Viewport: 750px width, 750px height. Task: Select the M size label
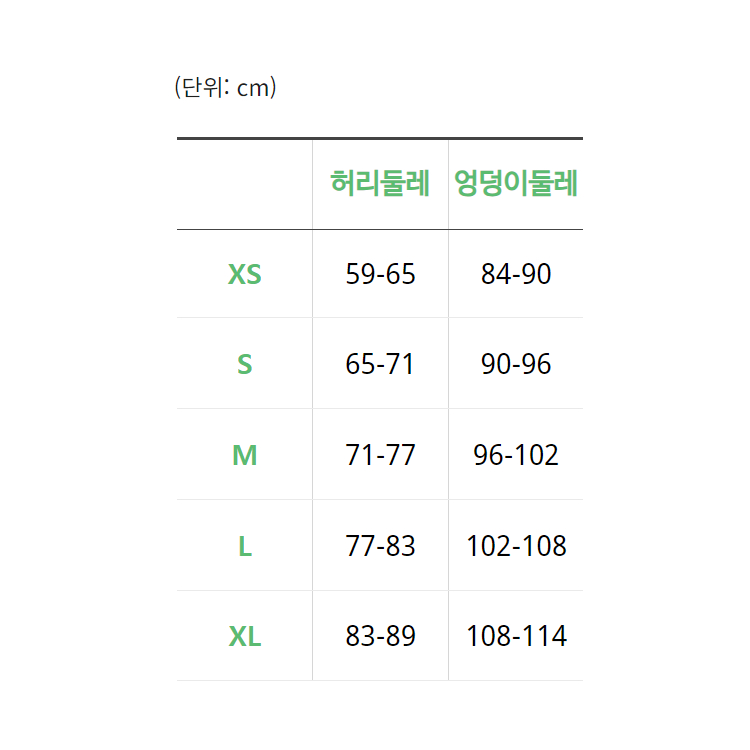pos(245,456)
